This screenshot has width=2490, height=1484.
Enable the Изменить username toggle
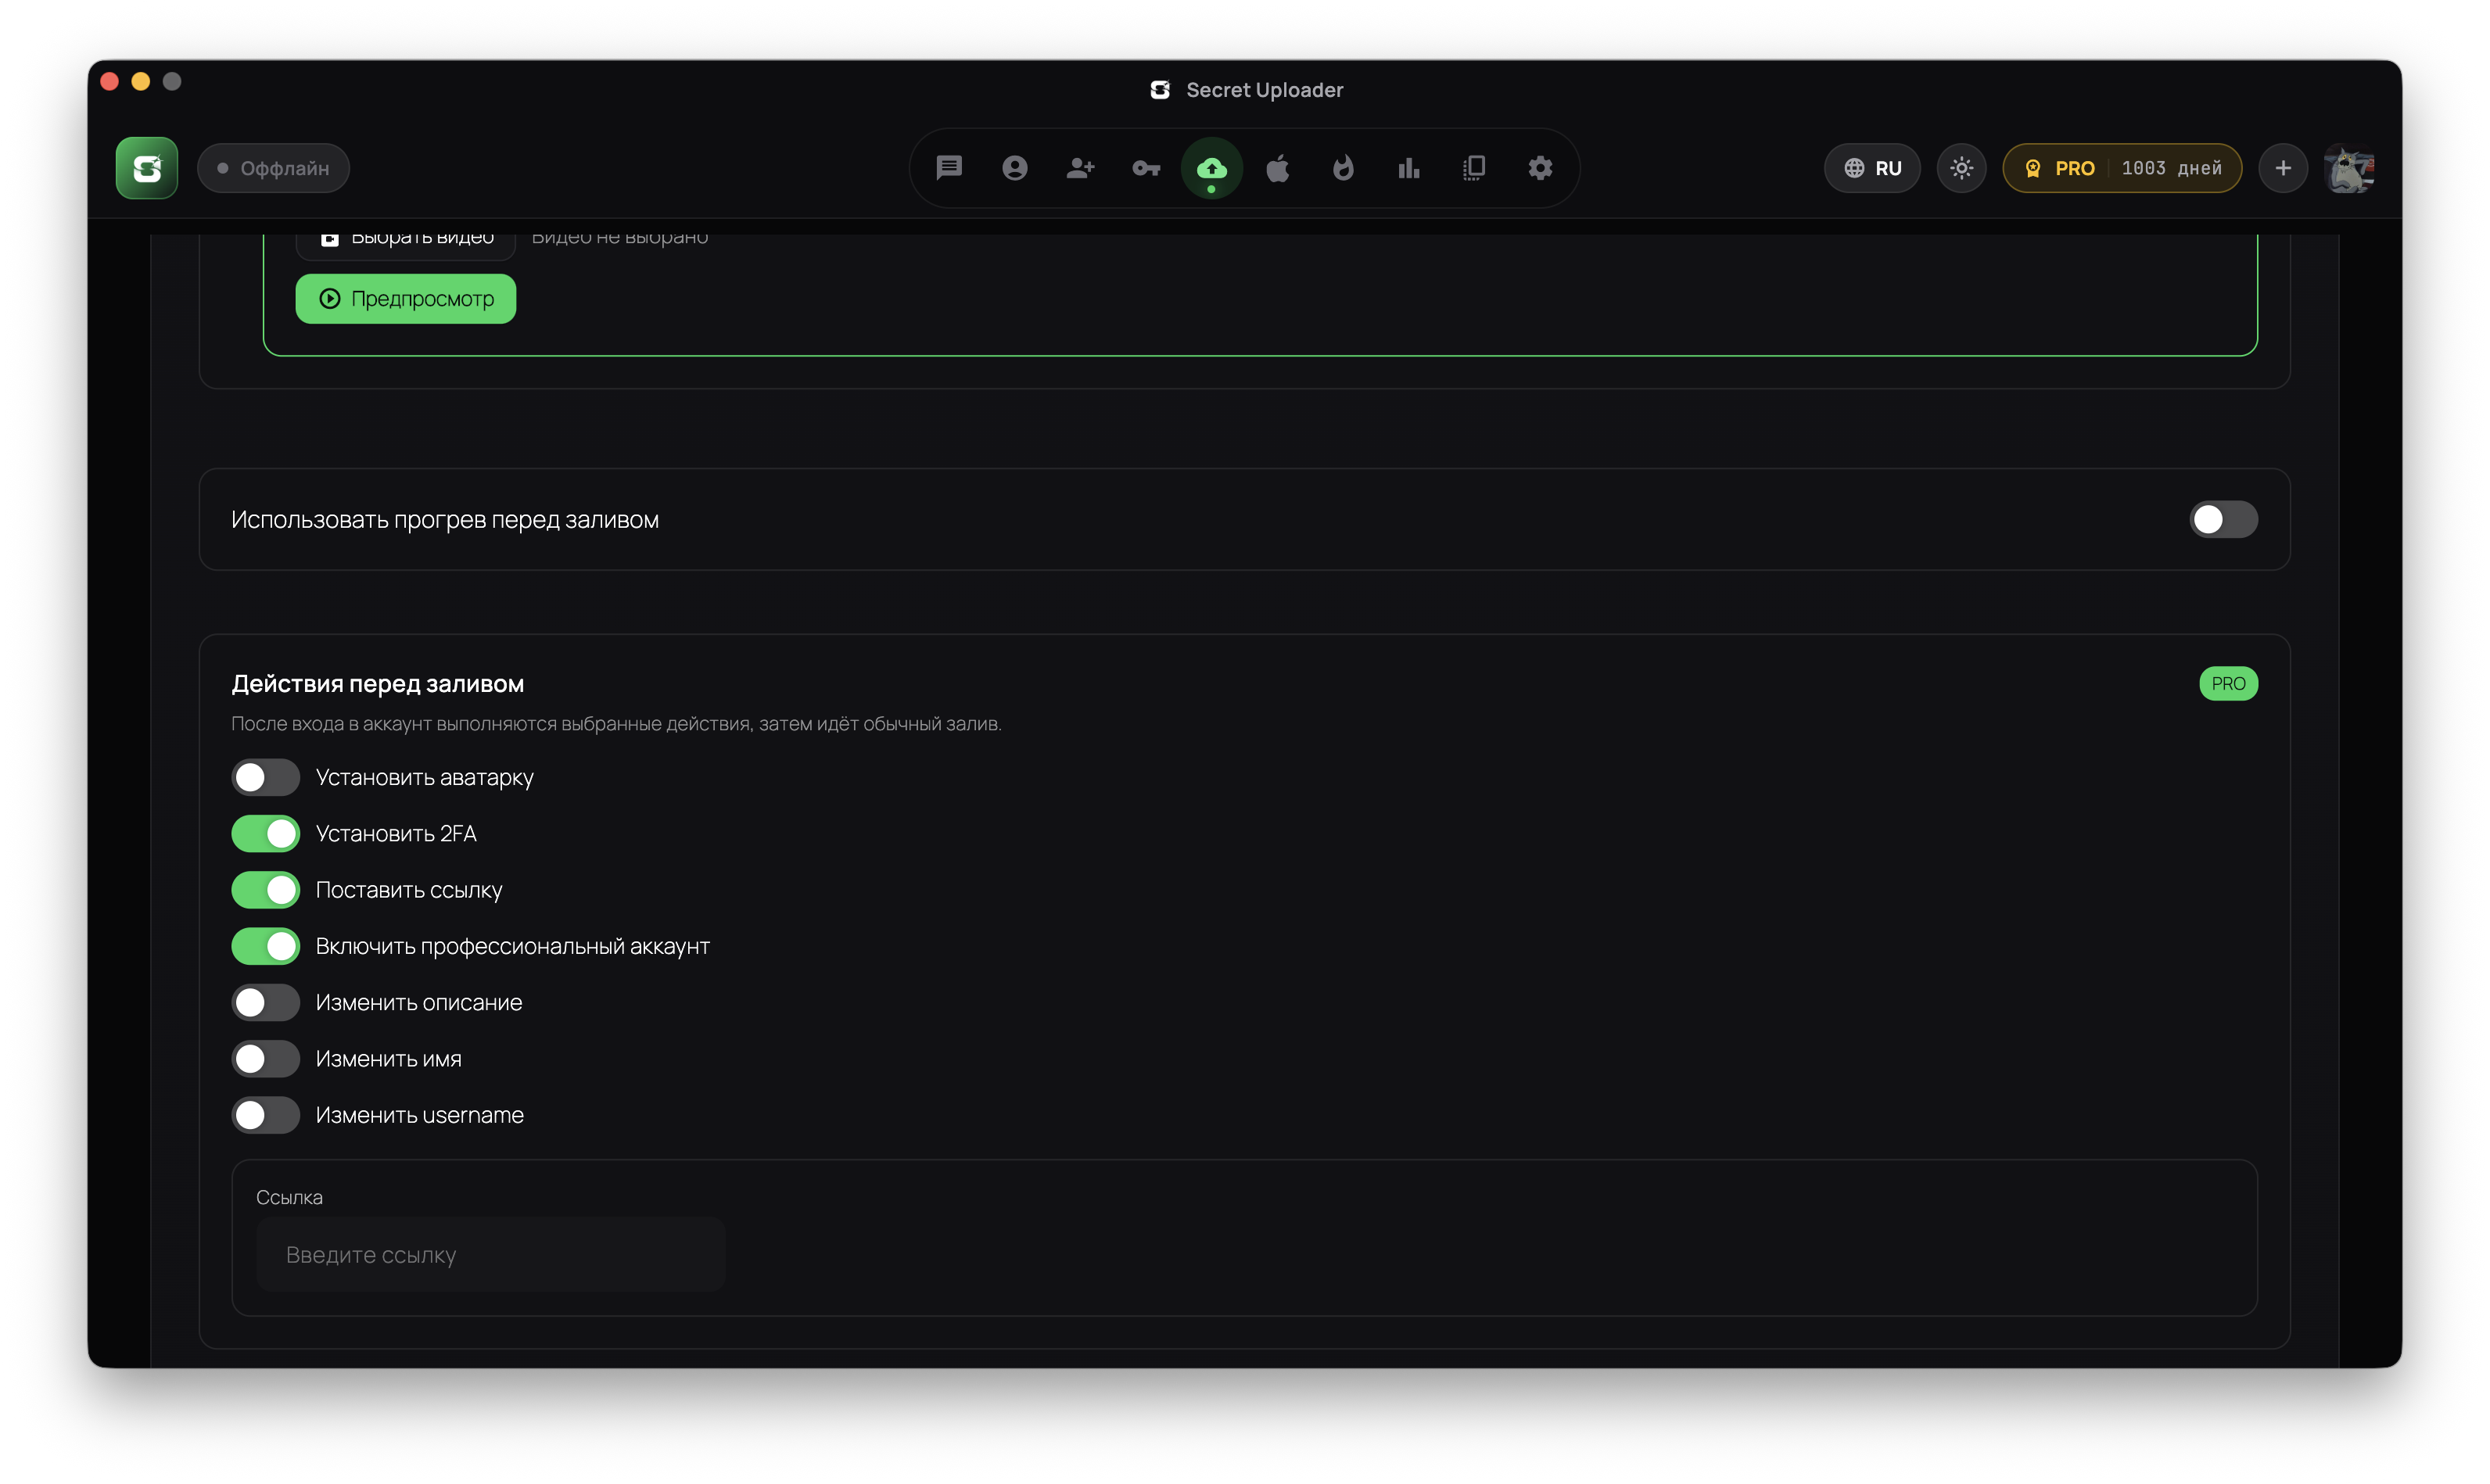pos(265,1115)
